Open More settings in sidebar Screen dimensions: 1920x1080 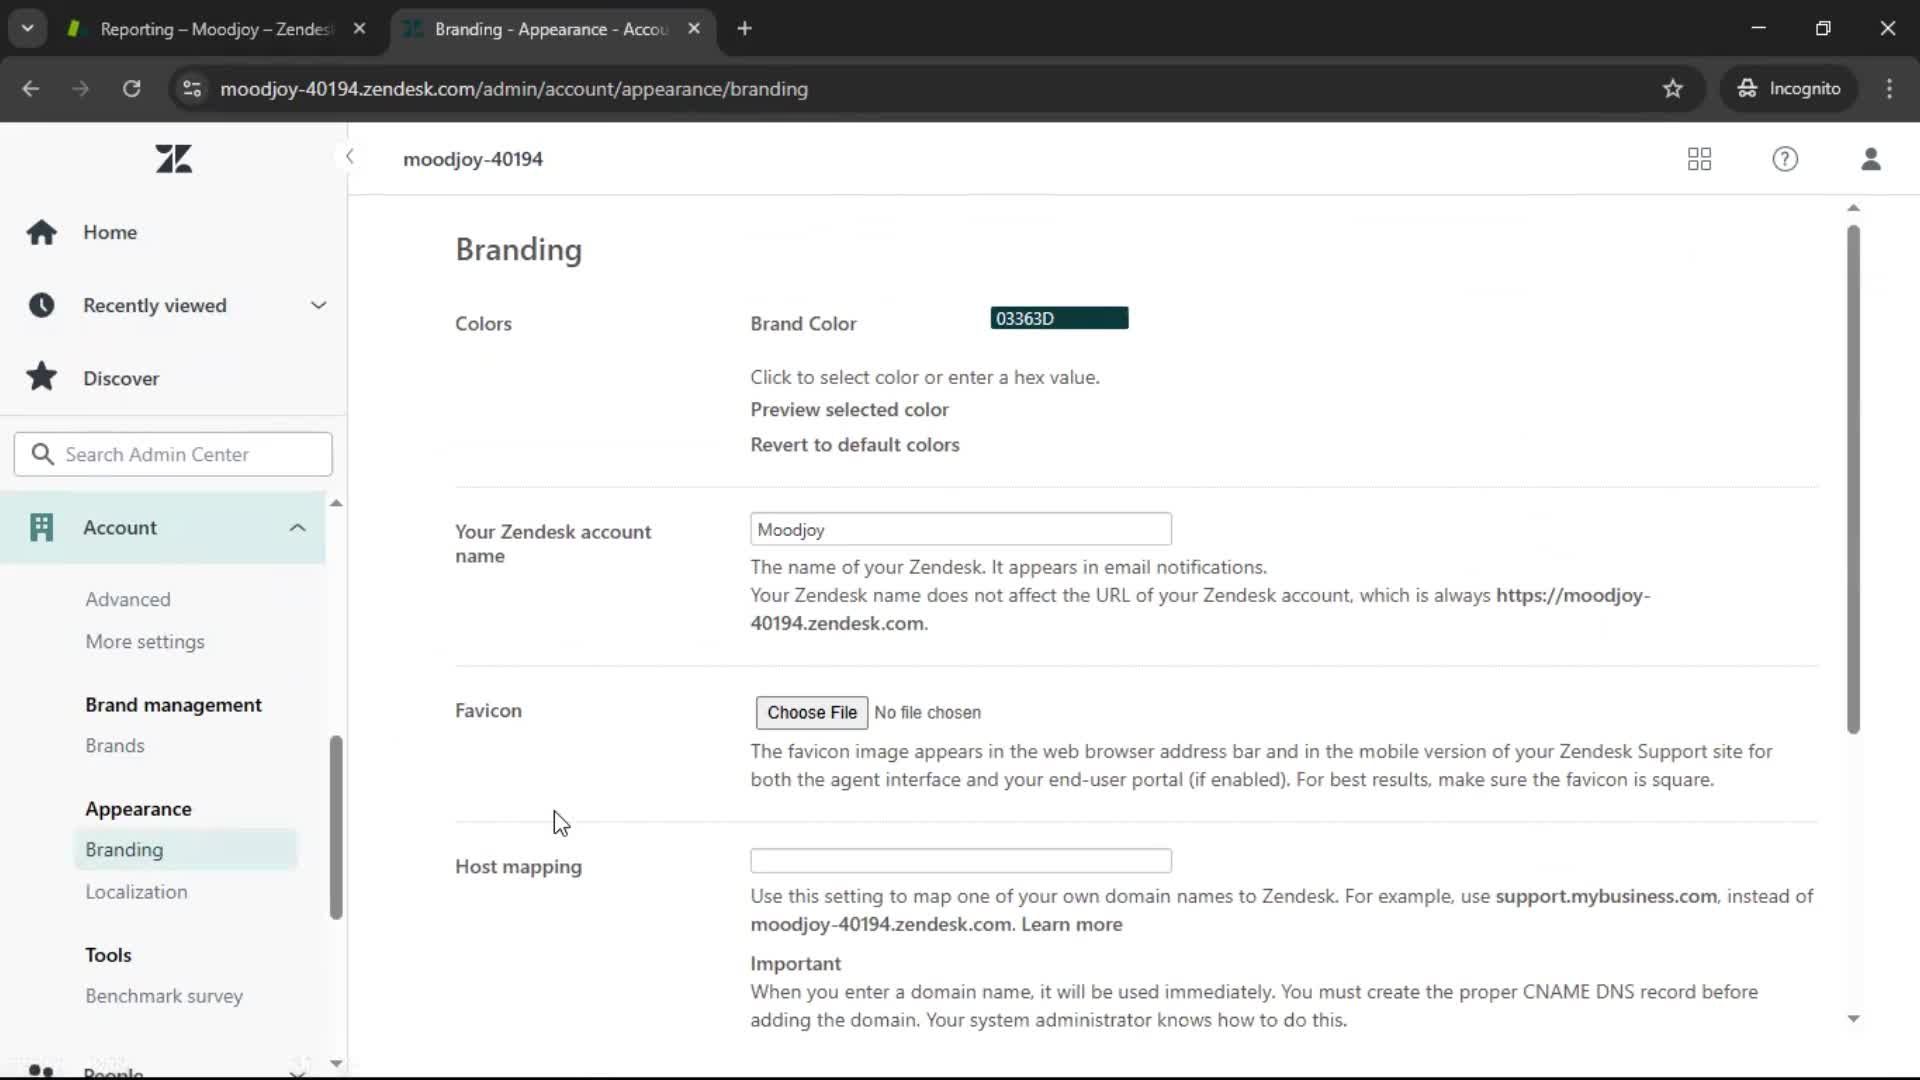(145, 641)
